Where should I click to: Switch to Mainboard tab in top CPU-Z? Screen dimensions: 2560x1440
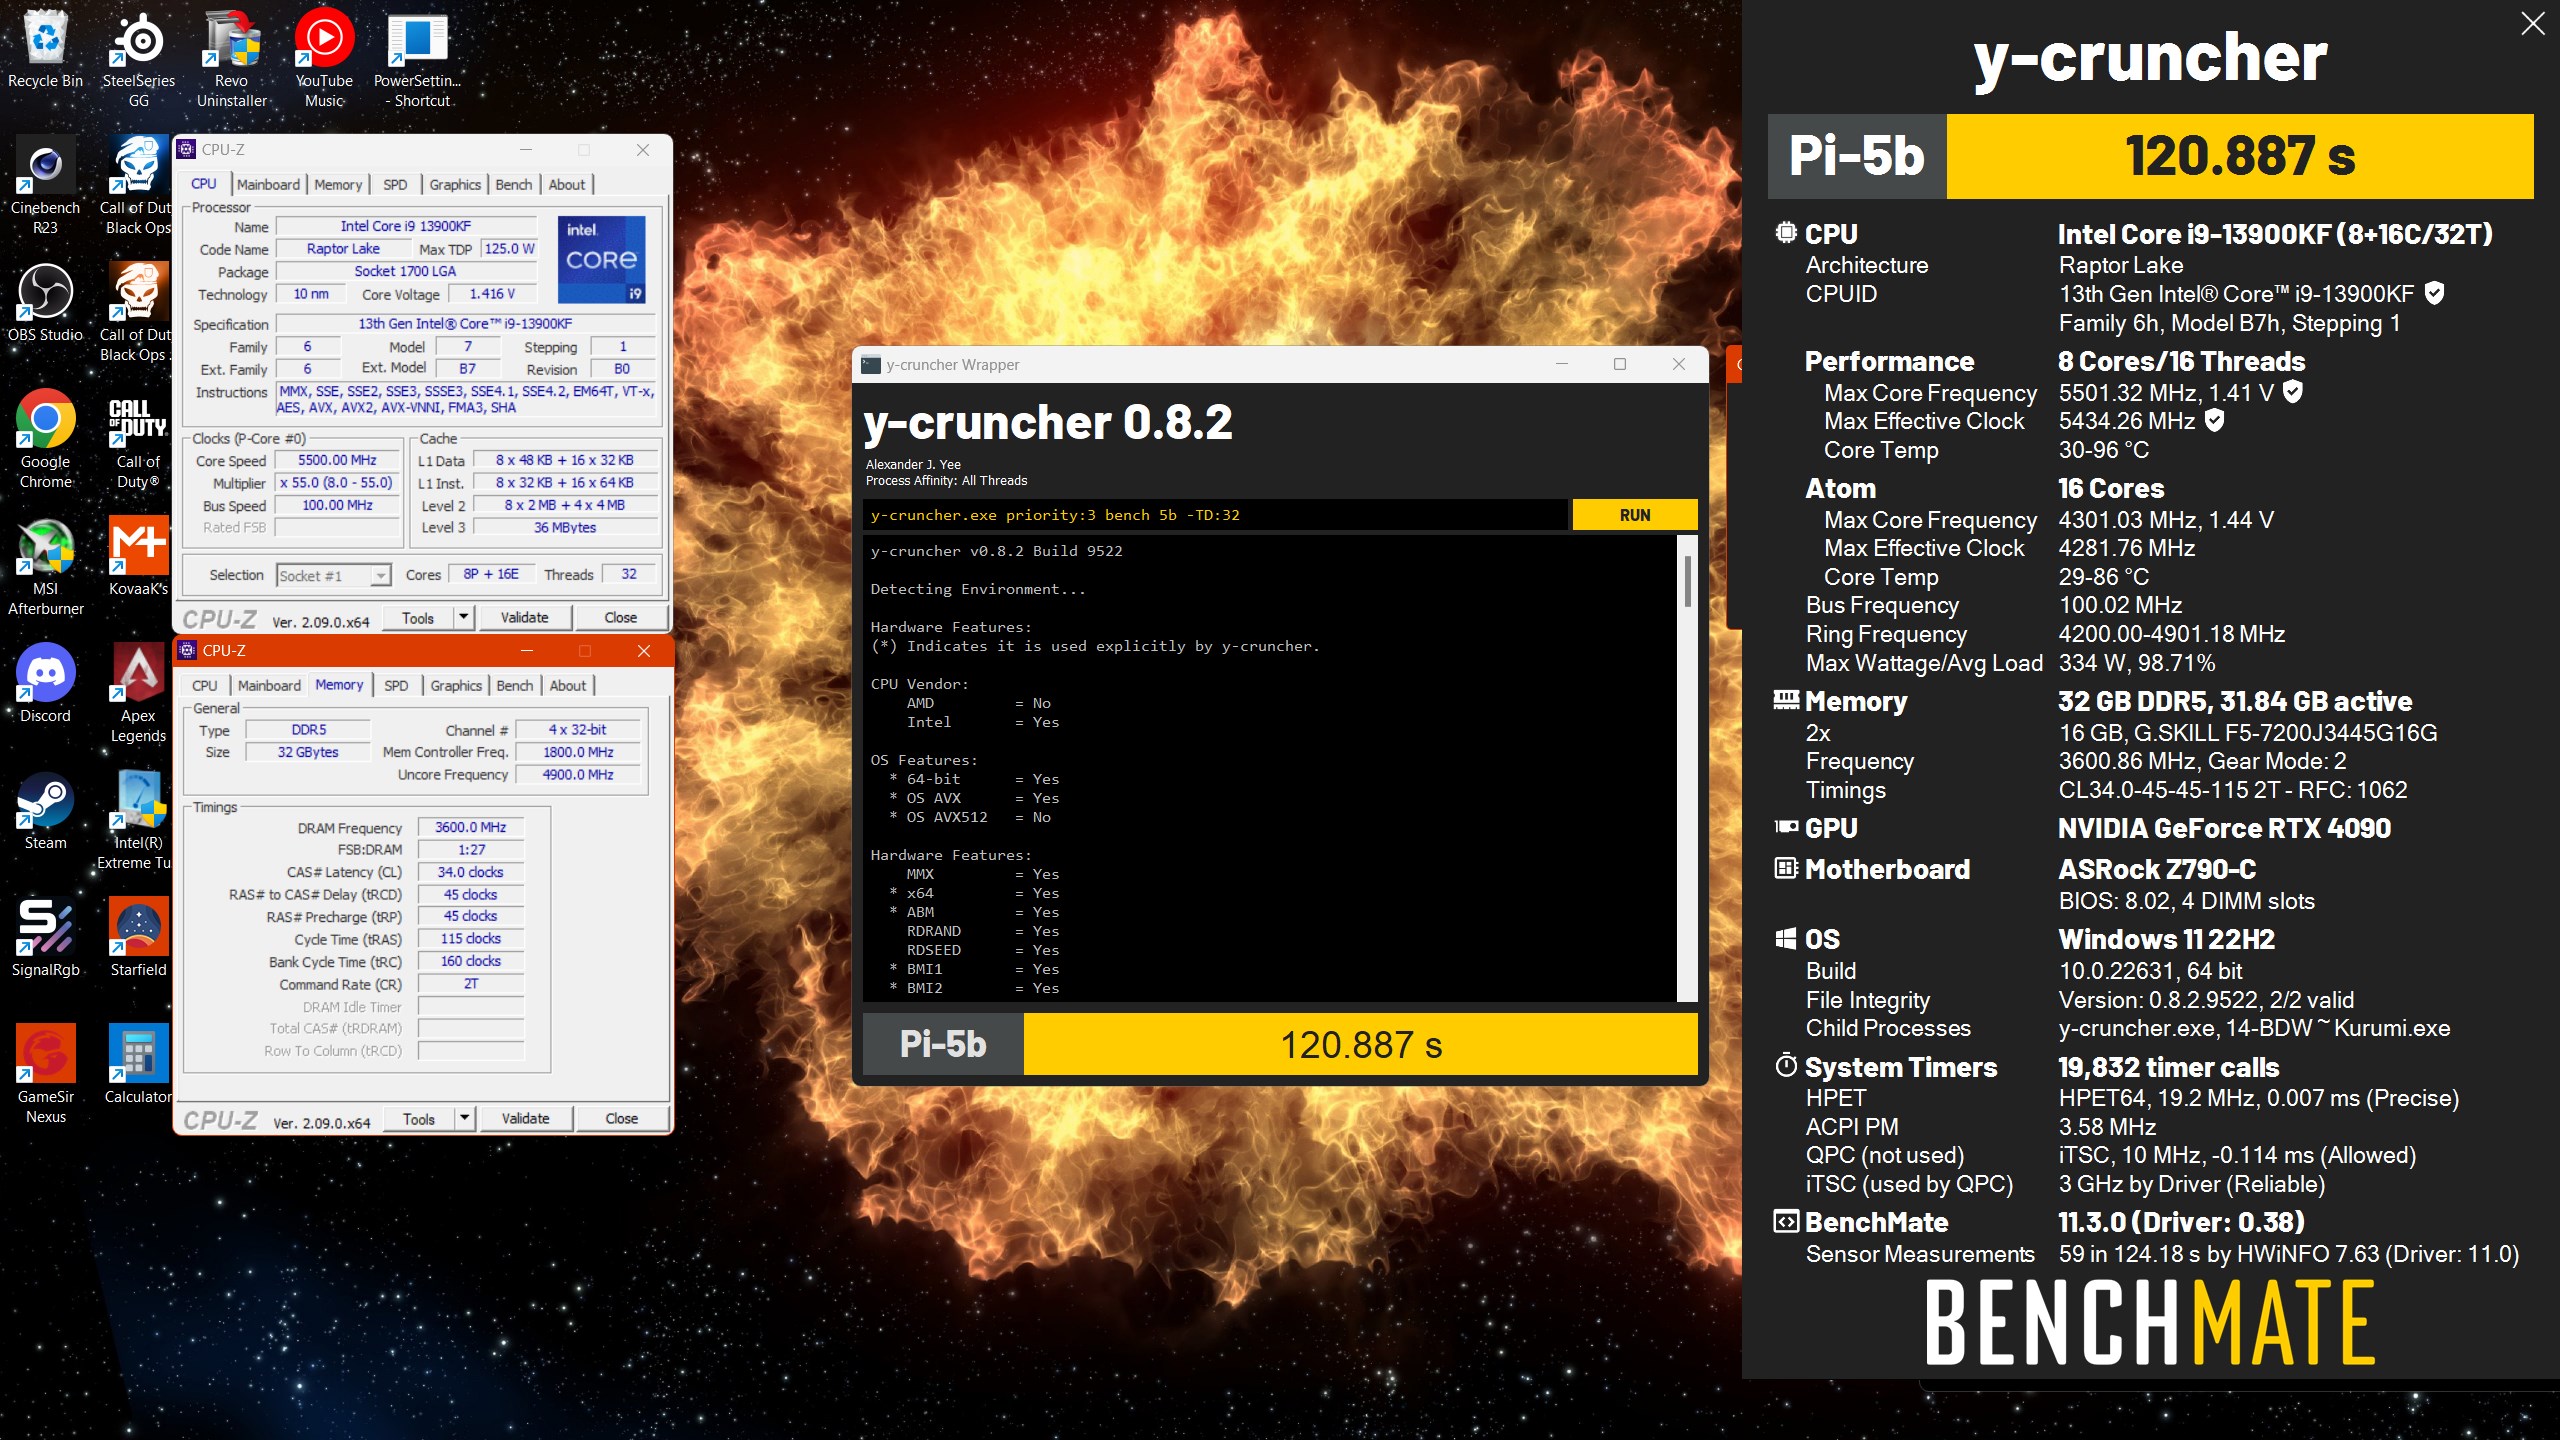click(268, 184)
